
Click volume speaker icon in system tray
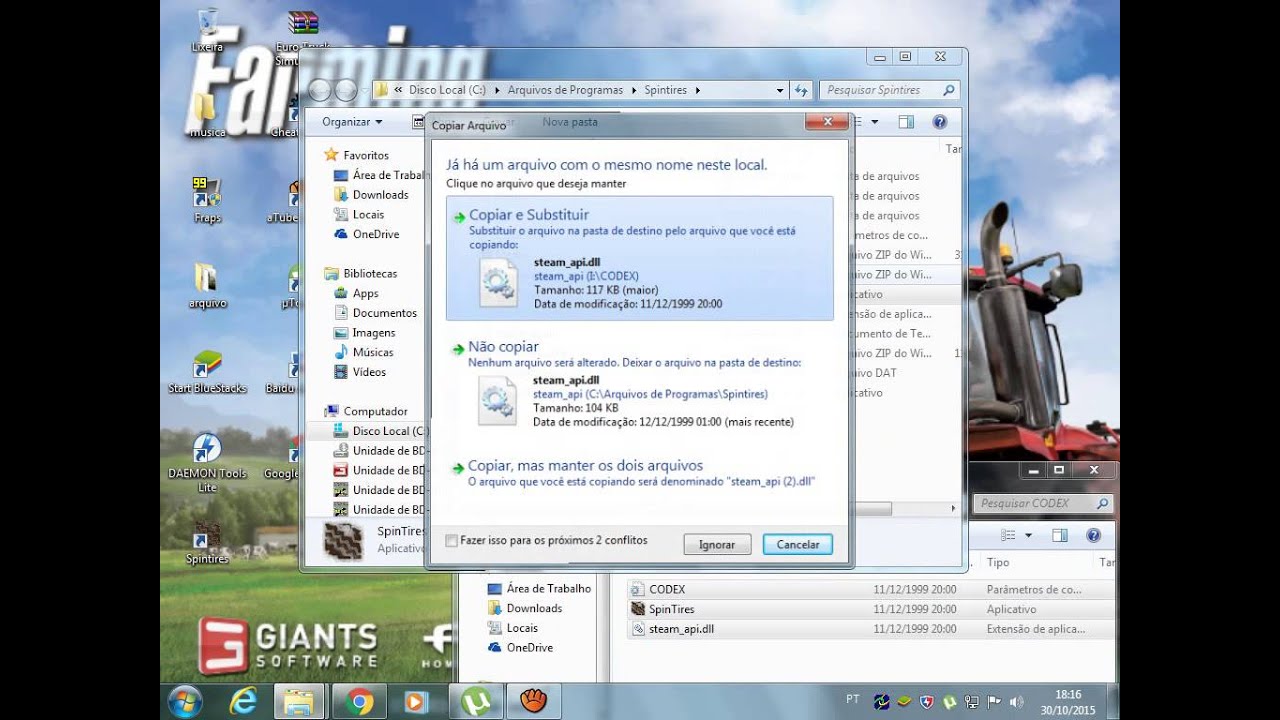click(1017, 702)
